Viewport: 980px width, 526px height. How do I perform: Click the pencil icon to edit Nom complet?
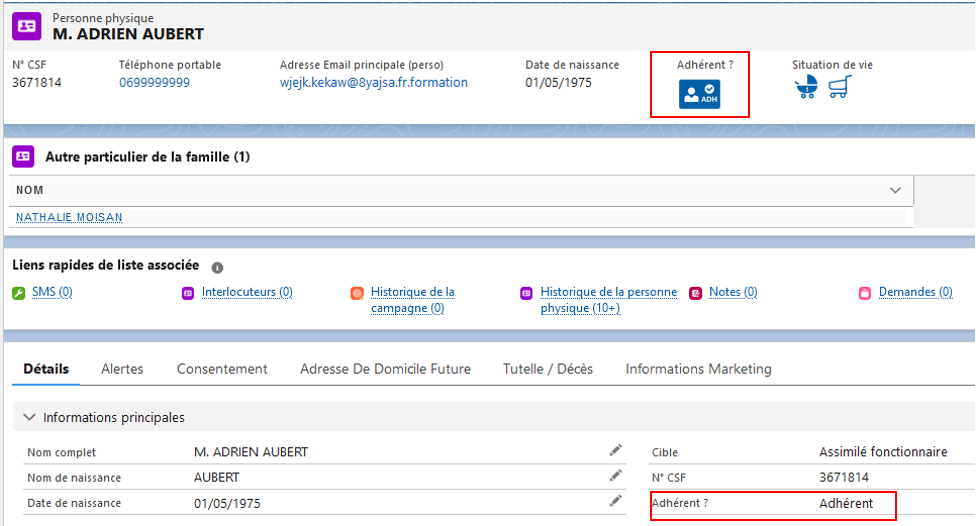(616, 451)
